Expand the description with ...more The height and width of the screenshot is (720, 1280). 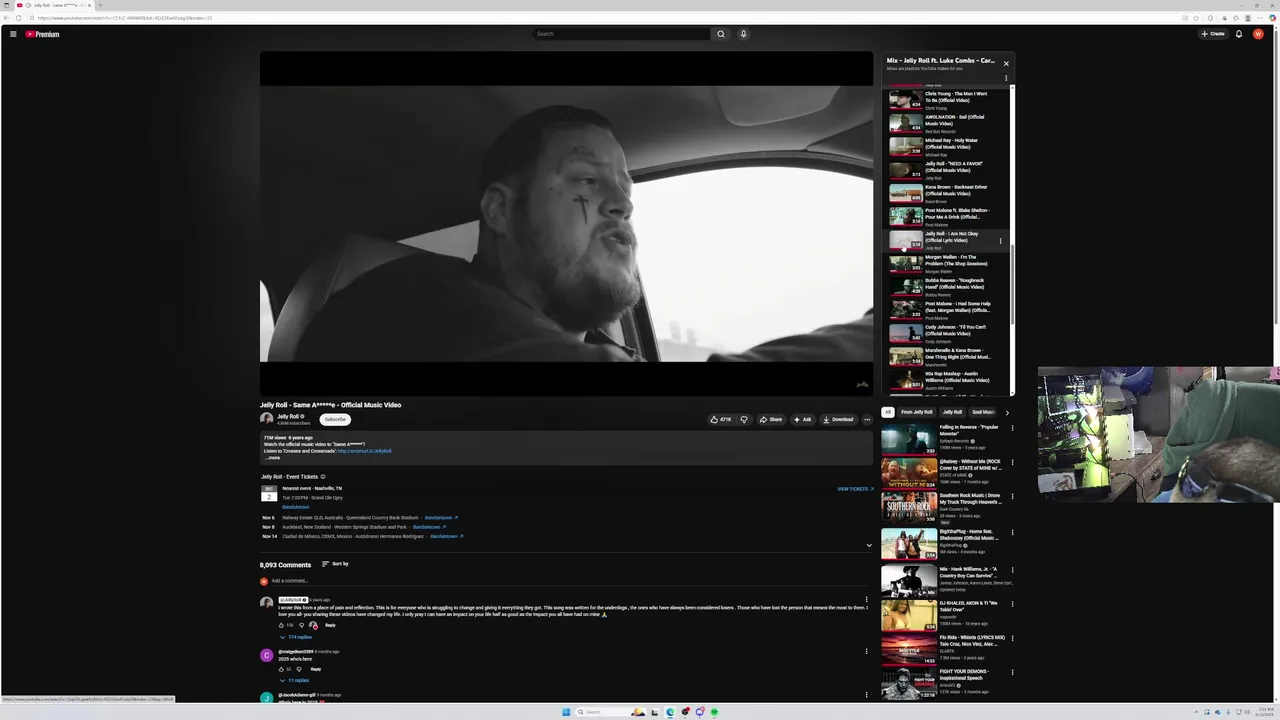click(273, 458)
